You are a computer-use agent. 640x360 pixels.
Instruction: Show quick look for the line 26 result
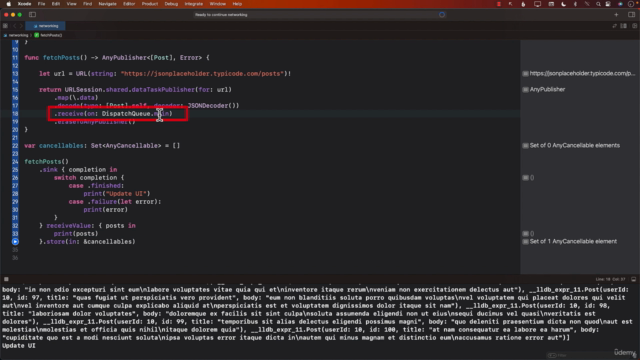point(526,178)
